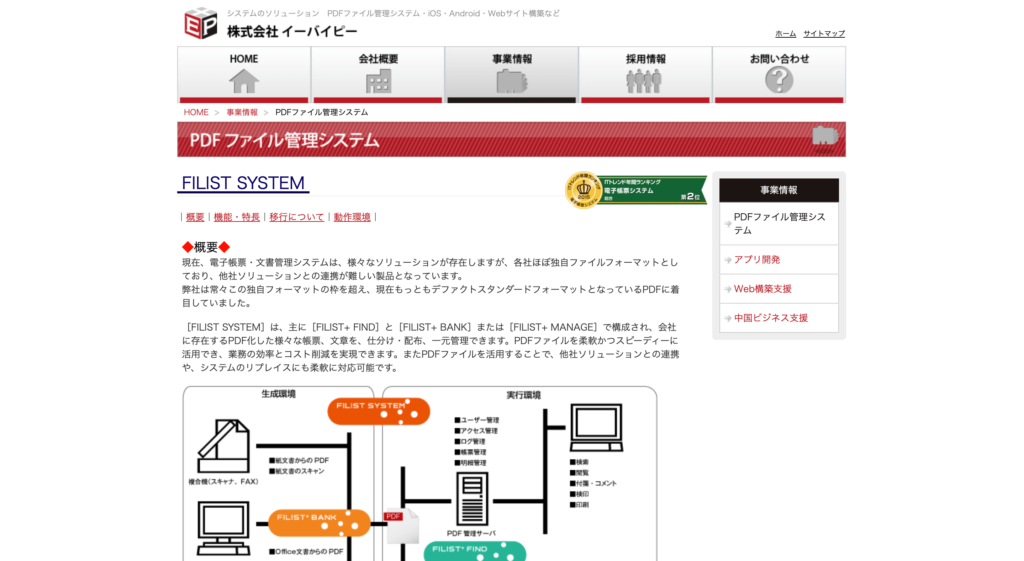Screen dimensions: 1024x561
Task: Click the ■付箋・コメント item in diagram
Action: [x=593, y=483]
